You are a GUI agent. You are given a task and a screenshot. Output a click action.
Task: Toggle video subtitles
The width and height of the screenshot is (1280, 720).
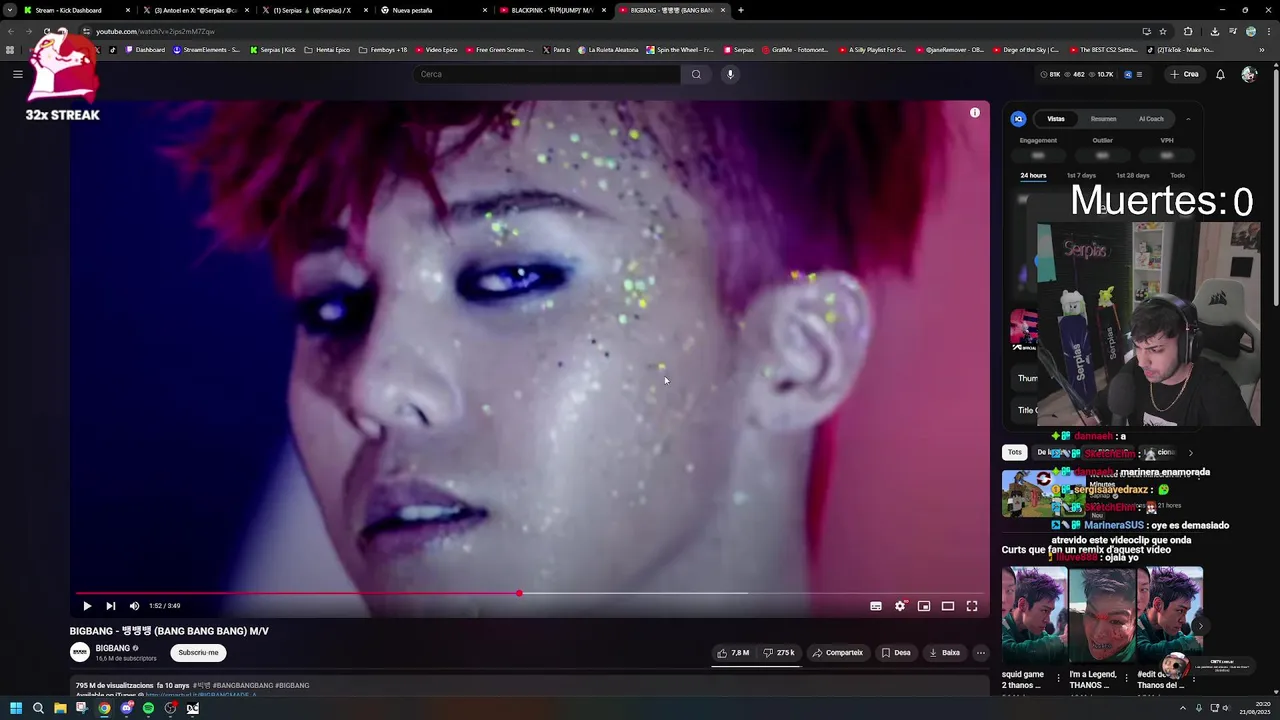(x=876, y=606)
